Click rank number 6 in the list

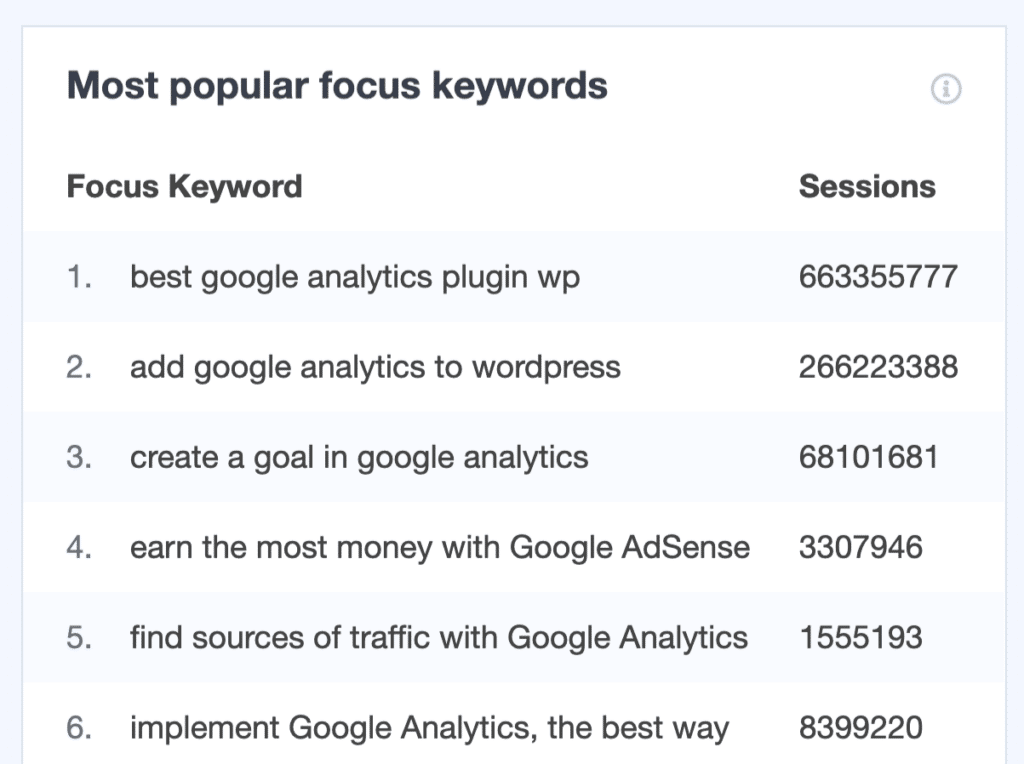[79, 728]
